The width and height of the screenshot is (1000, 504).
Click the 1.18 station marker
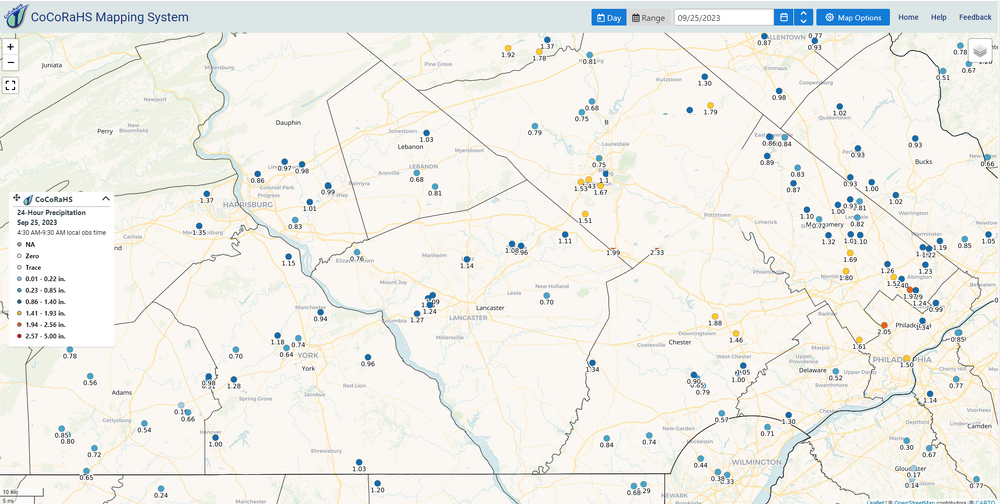click(x=277, y=335)
